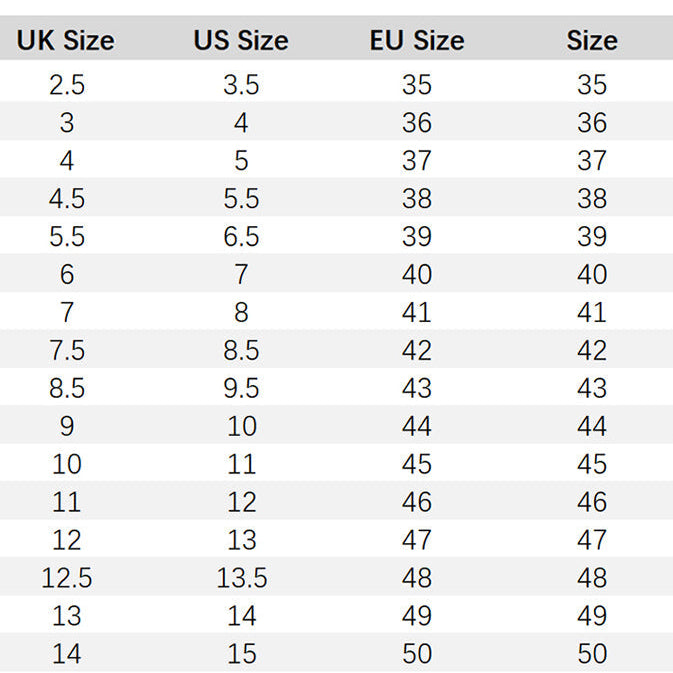Image resolution: width=673 pixels, height=673 pixels.
Task: Select EU size 50 cell
Action: point(417,654)
